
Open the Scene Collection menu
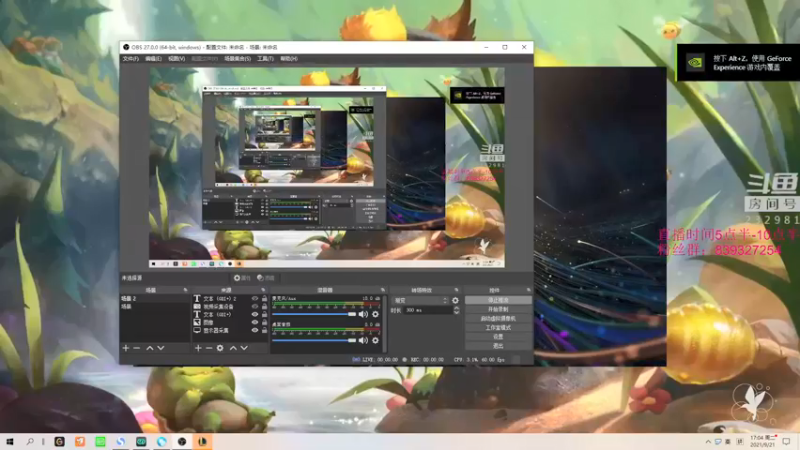[x=237, y=59]
